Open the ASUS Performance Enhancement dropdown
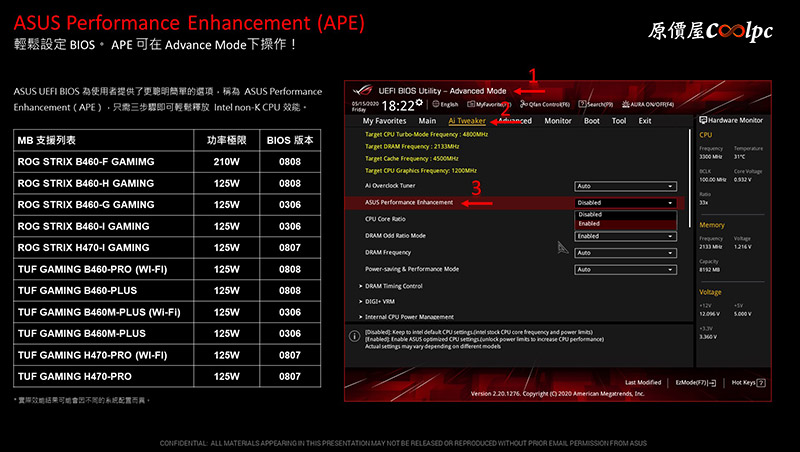Image resolution: width=800 pixels, height=452 pixels. pyautogui.click(x=626, y=203)
